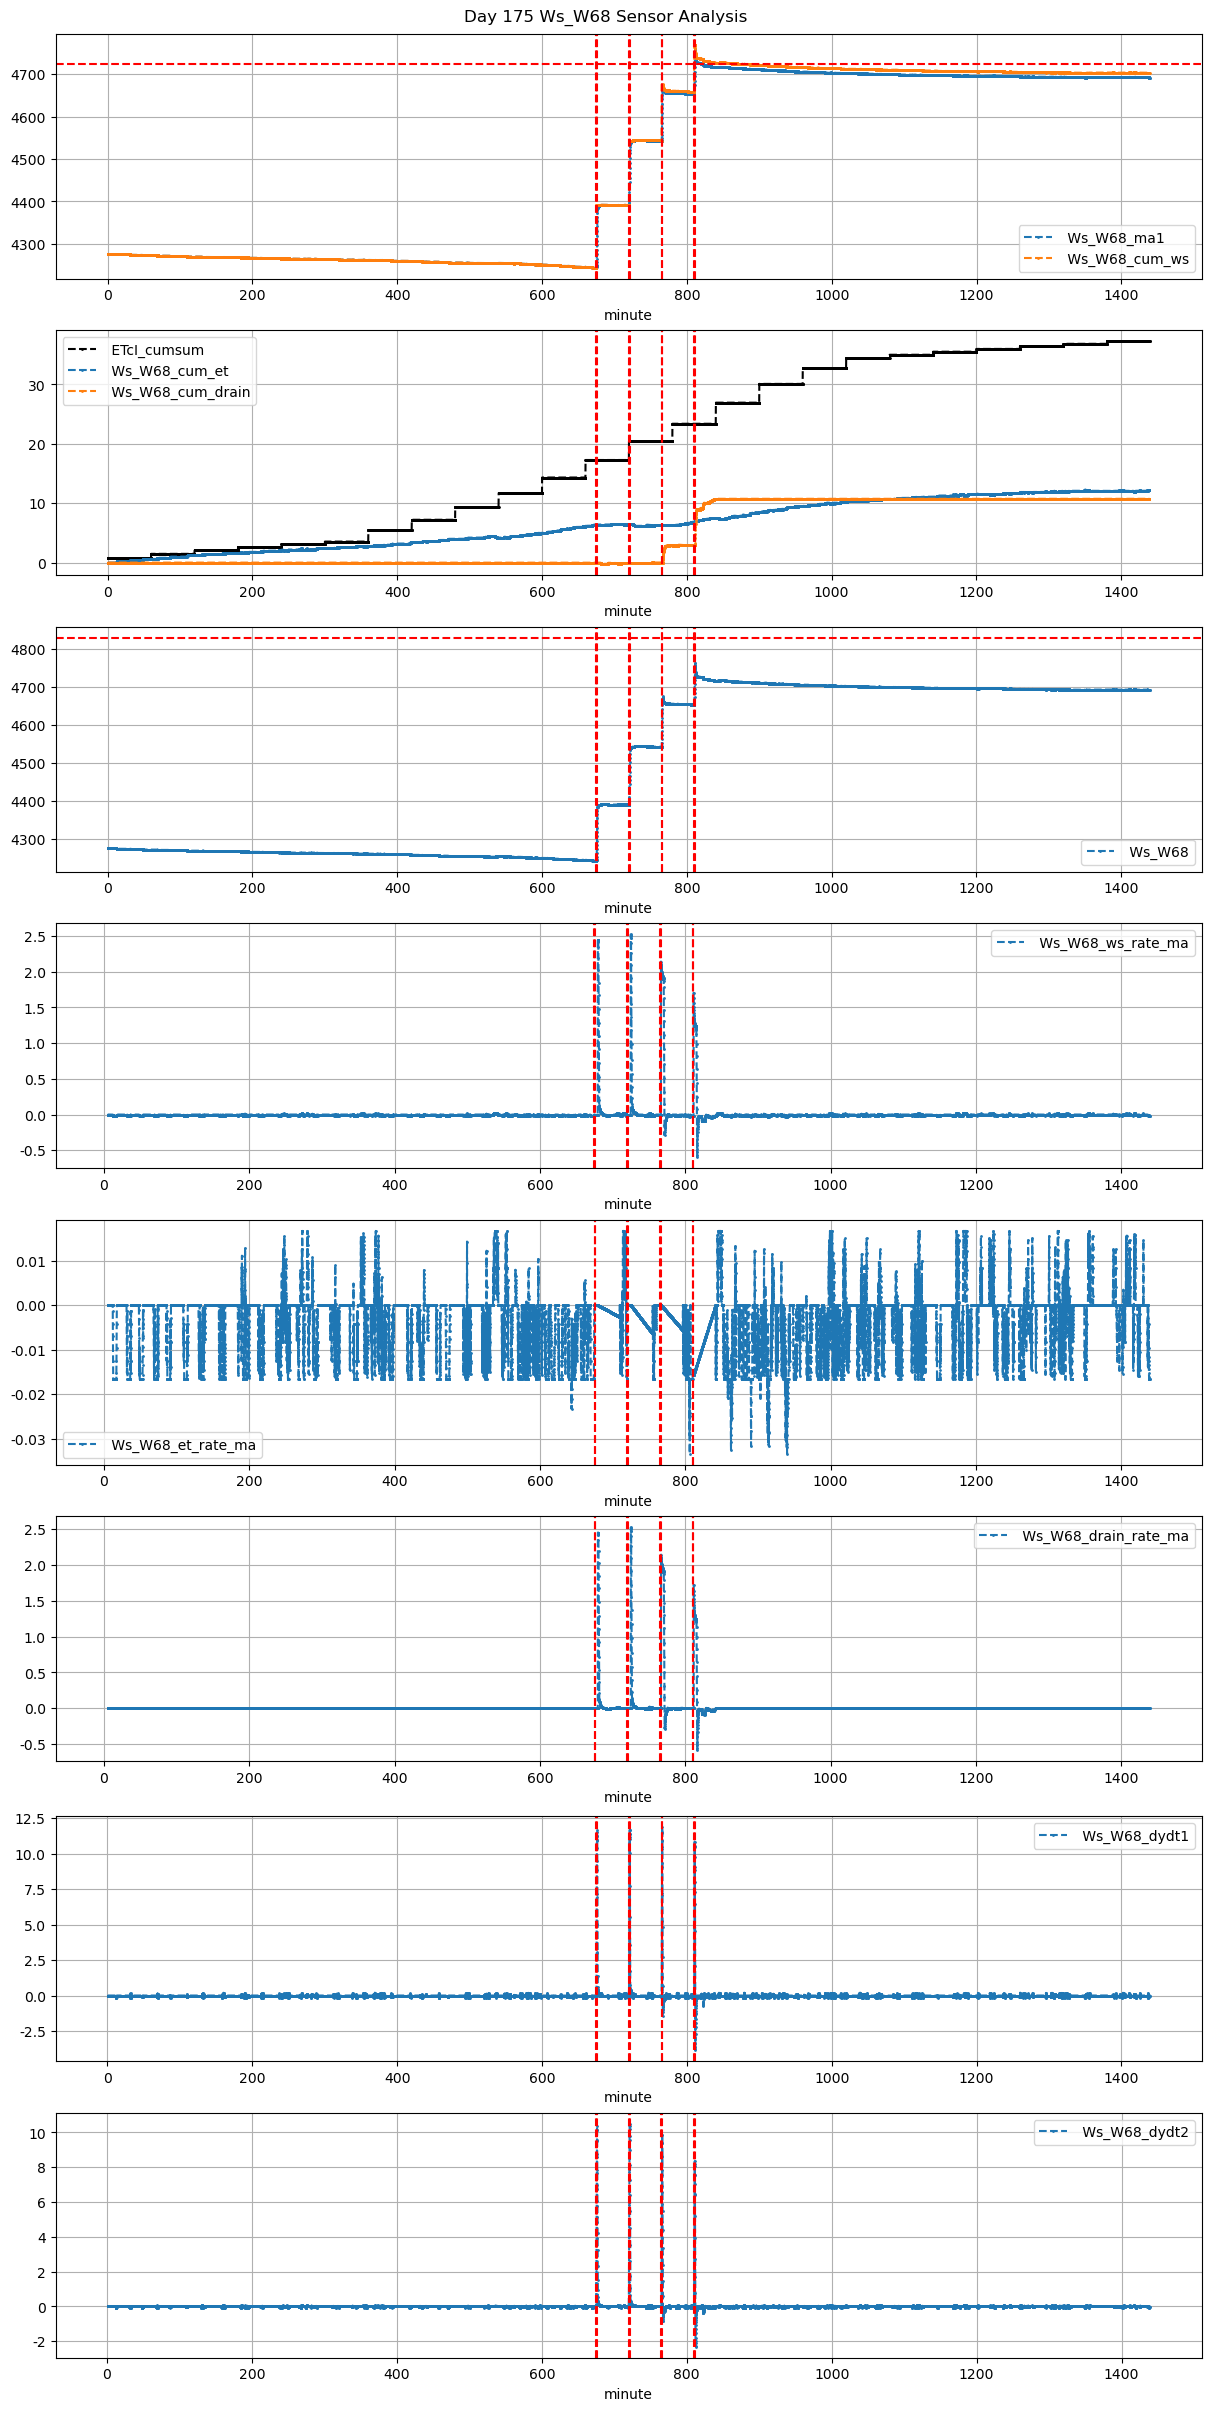This screenshot has height=2411, width=1211.
Task: Click the minute axis label under top chart
Action: tap(628, 315)
